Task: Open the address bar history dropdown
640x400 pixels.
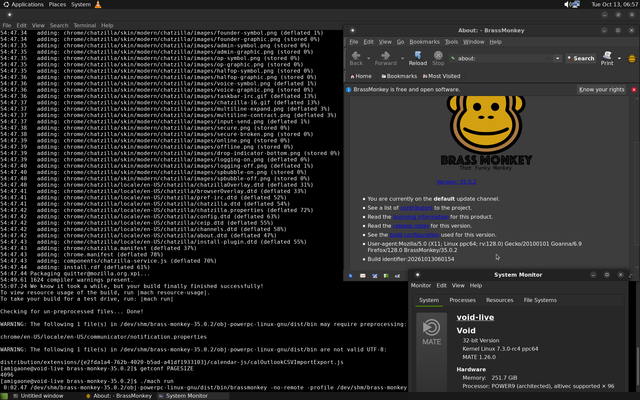Action: 558,58
